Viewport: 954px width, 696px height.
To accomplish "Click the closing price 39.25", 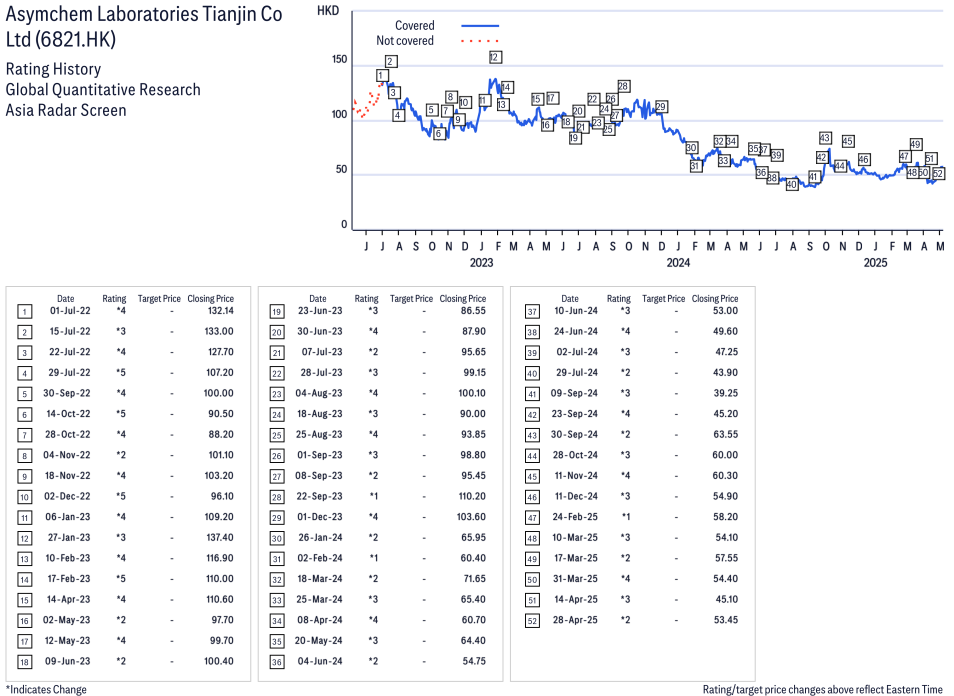I will coord(726,394).
